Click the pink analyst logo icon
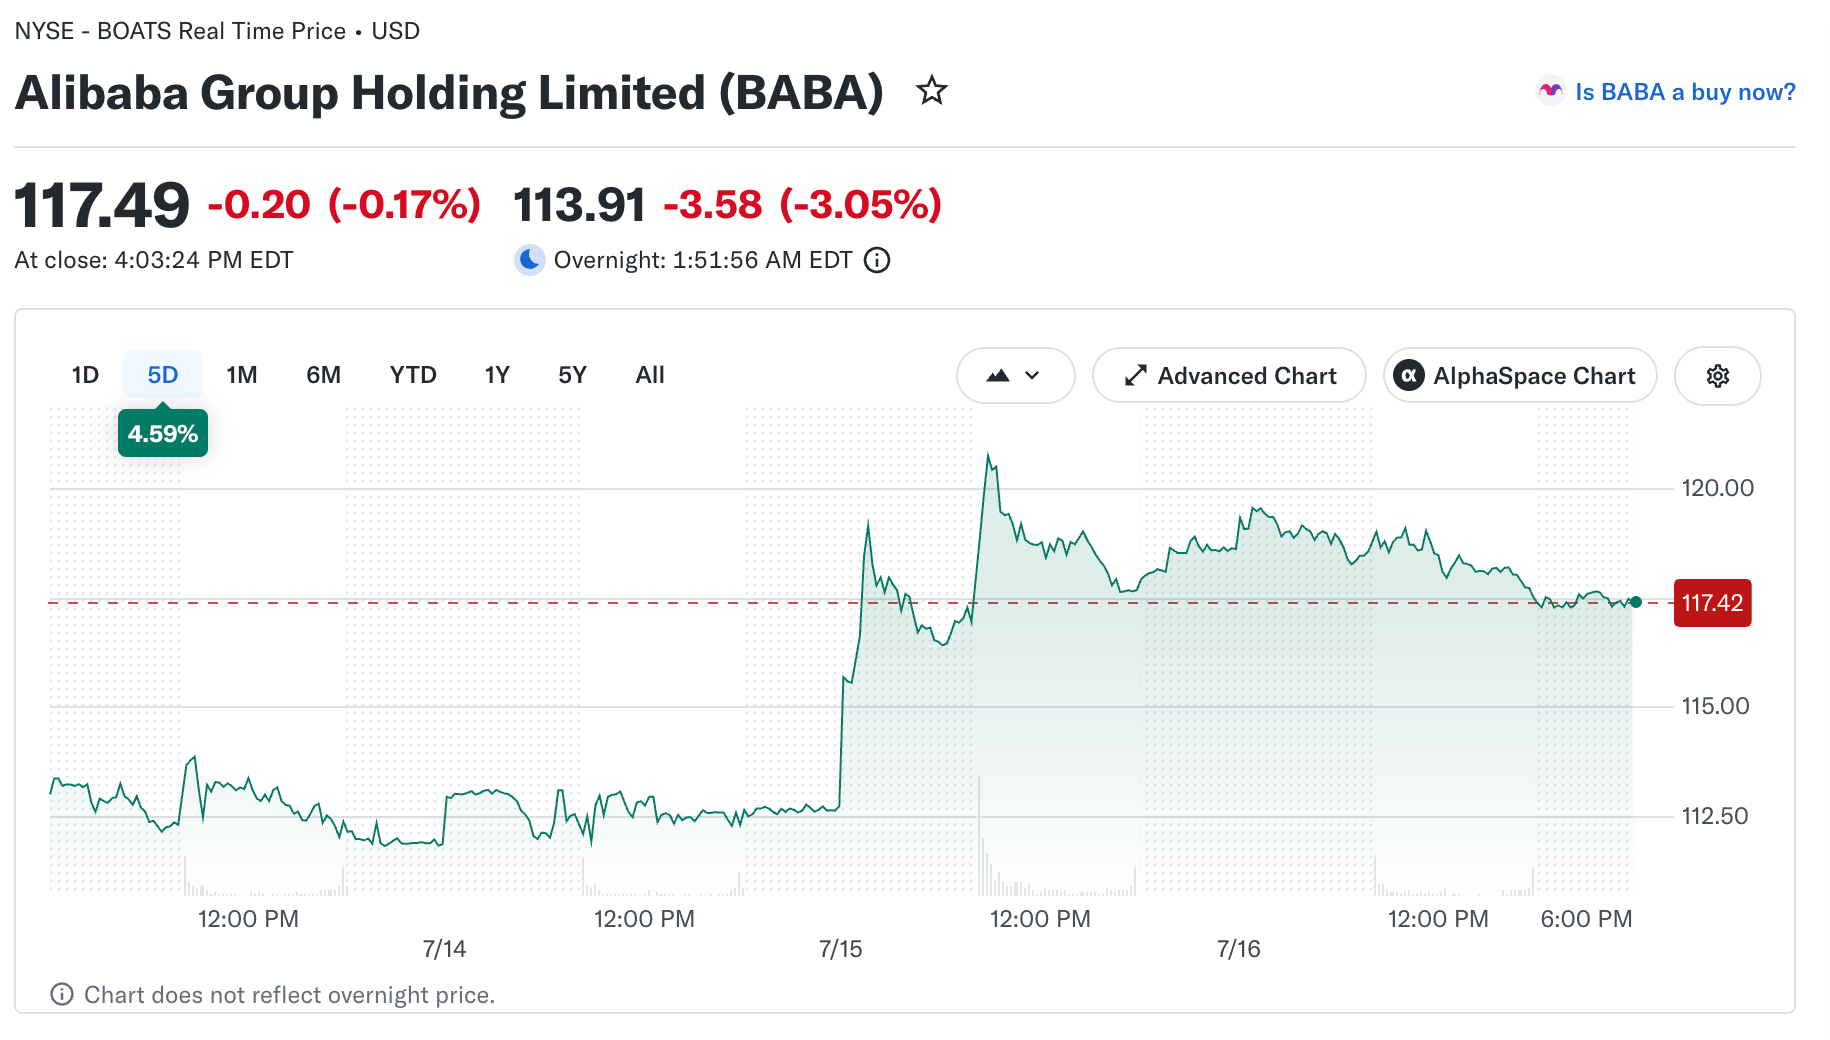The width and height of the screenshot is (1830, 1040). click(x=1551, y=91)
